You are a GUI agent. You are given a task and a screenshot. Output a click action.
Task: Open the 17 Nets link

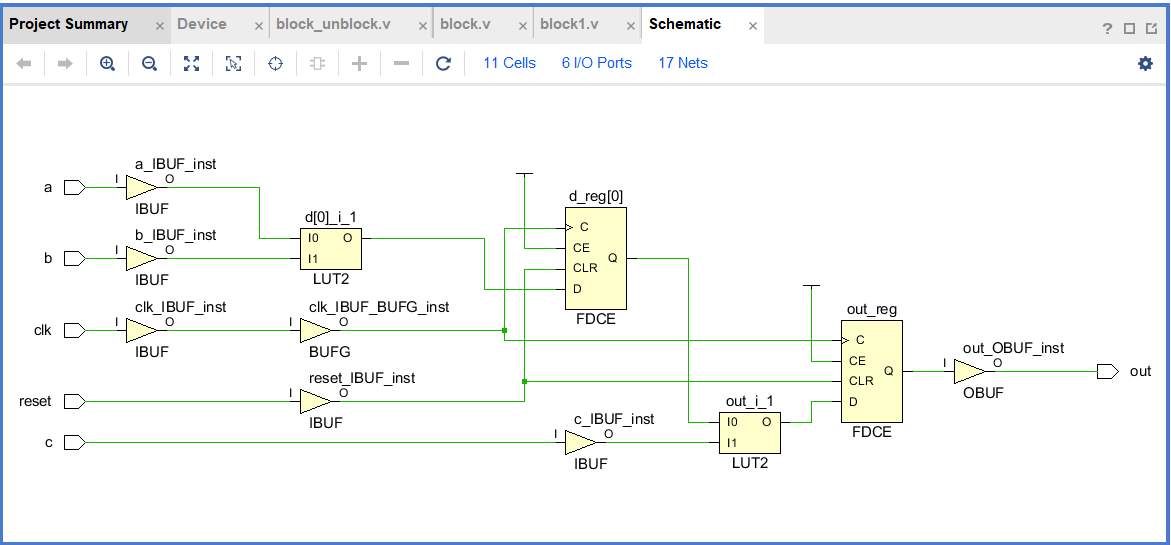(683, 63)
